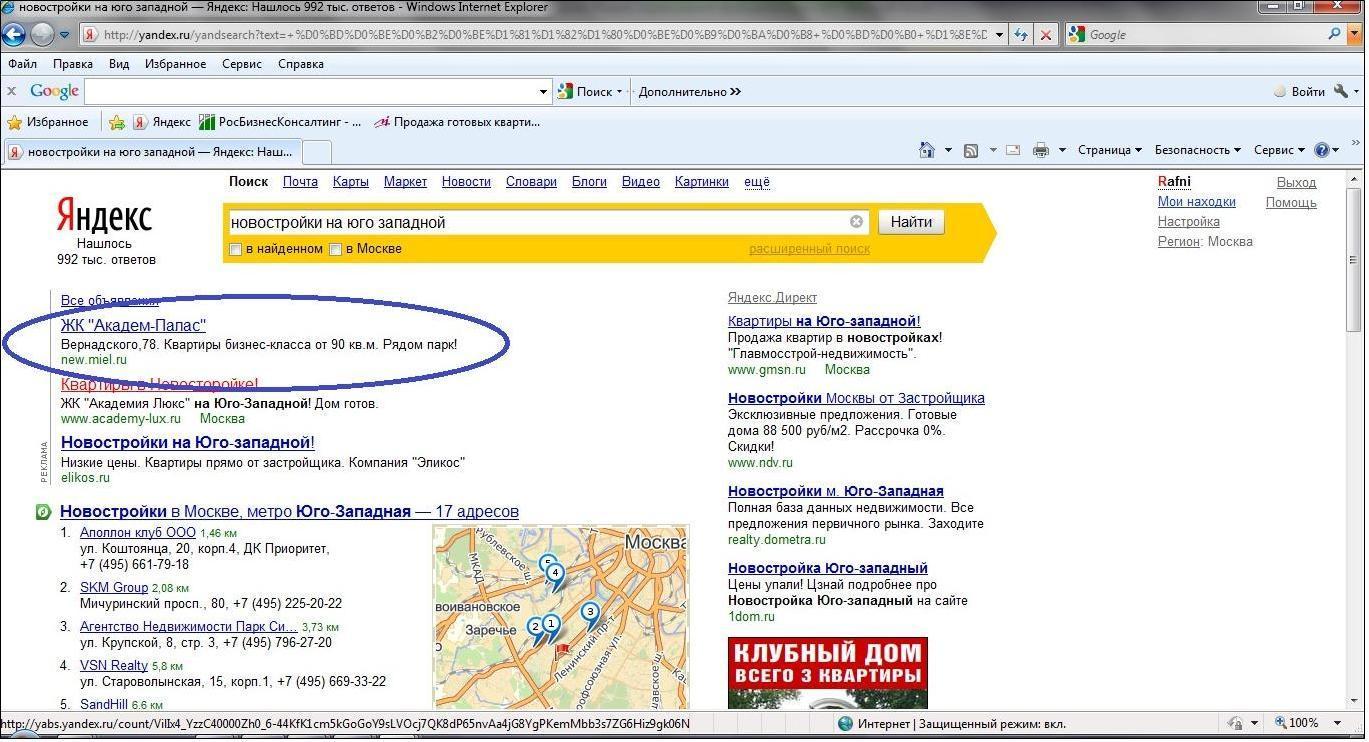The width and height of the screenshot is (1369, 742).
Task: Click the Найти search button
Action: pyautogui.click(x=911, y=222)
